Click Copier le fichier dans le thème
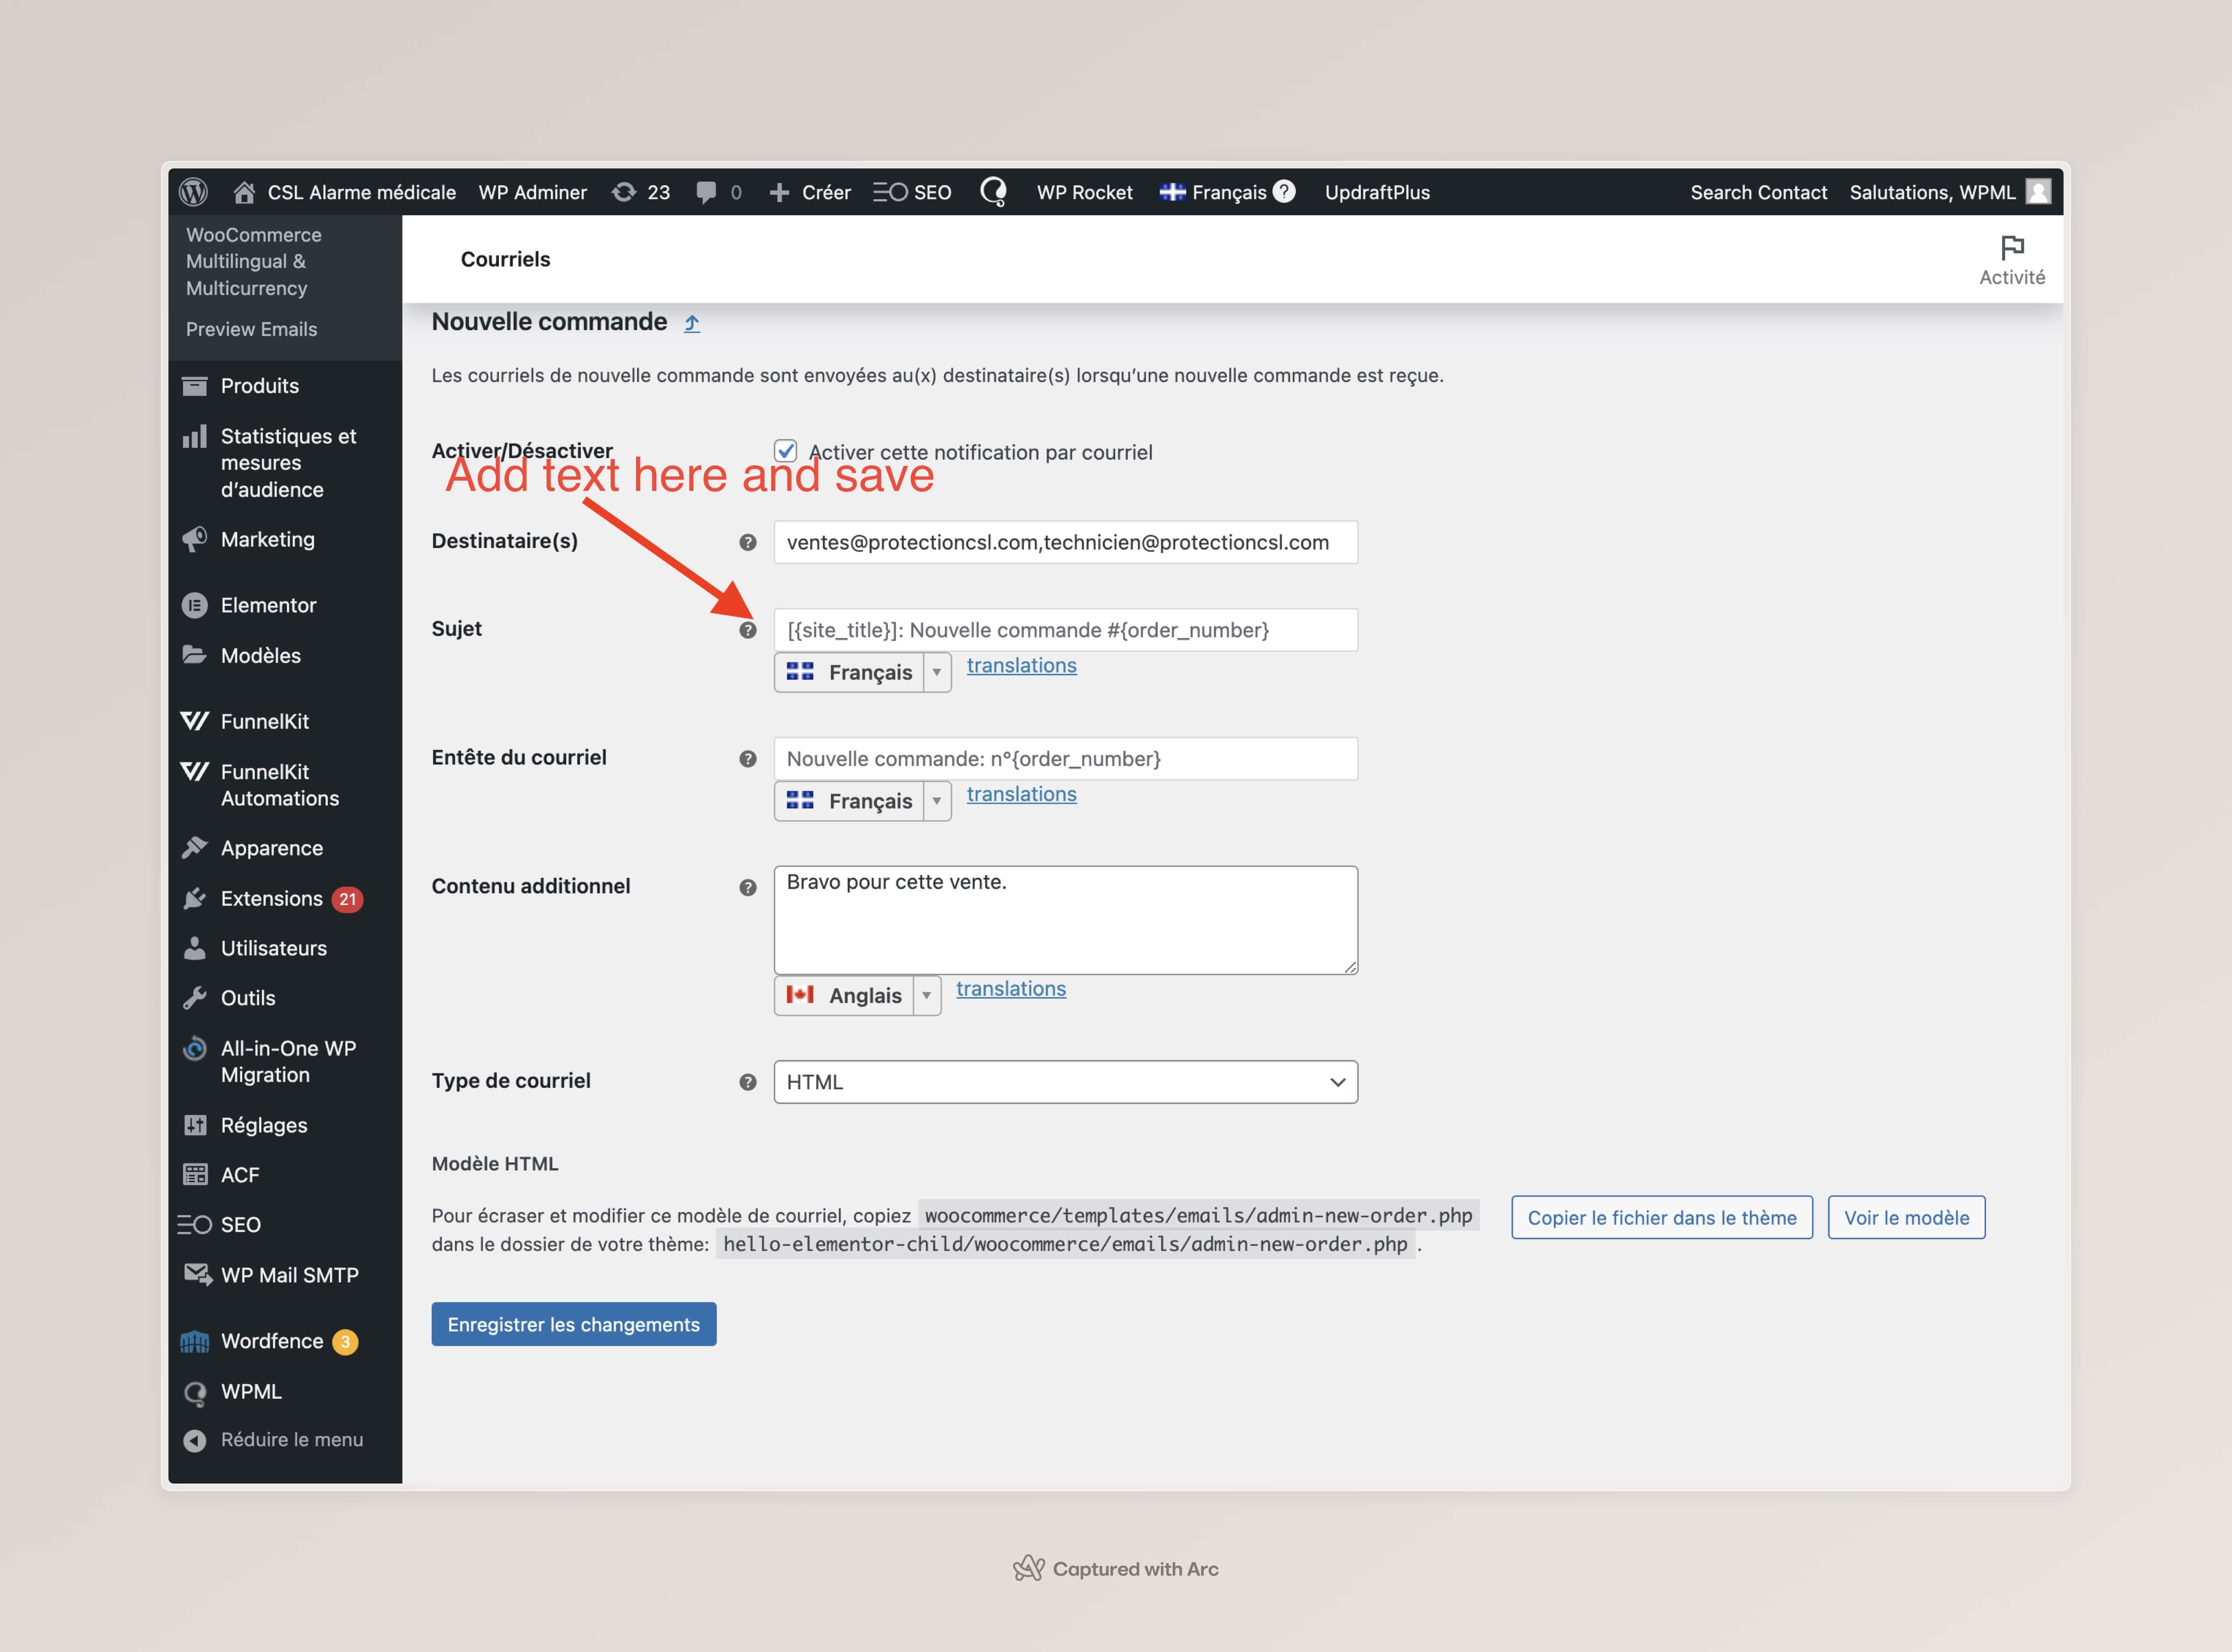Screen dimensions: 2232x1652 pyautogui.click(x=1662, y=1217)
